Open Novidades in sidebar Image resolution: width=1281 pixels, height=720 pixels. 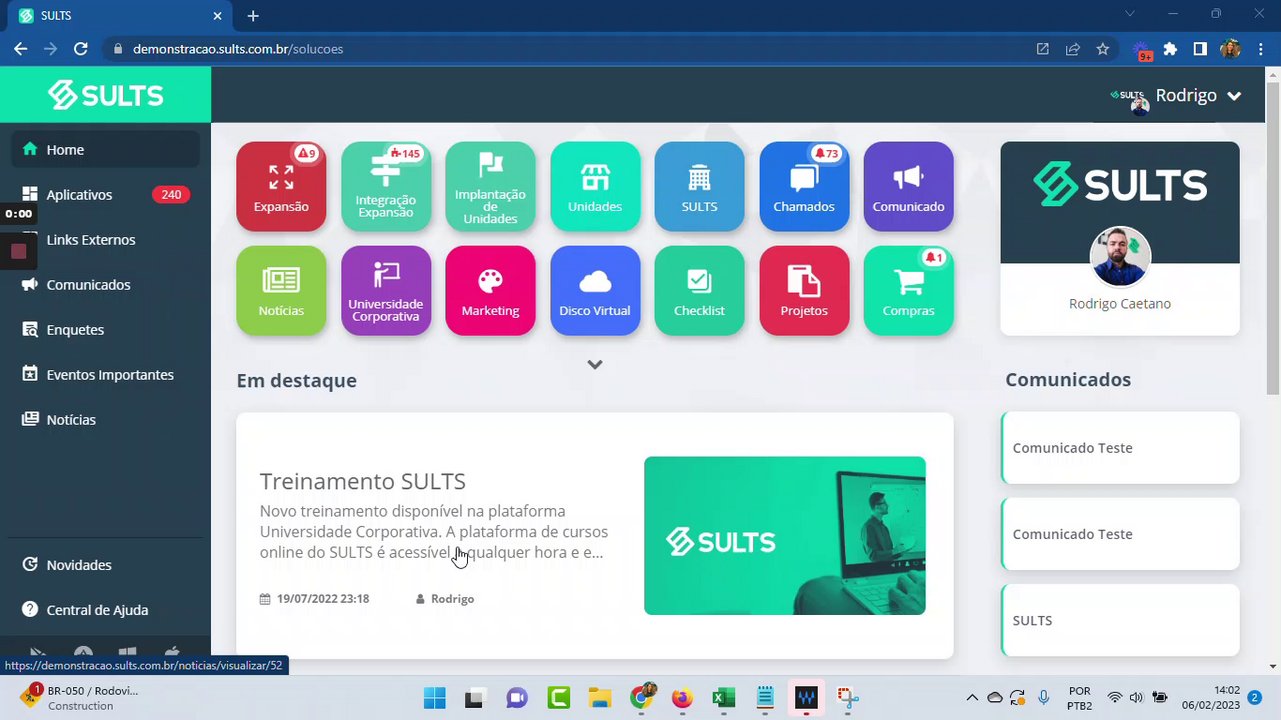(x=106, y=565)
